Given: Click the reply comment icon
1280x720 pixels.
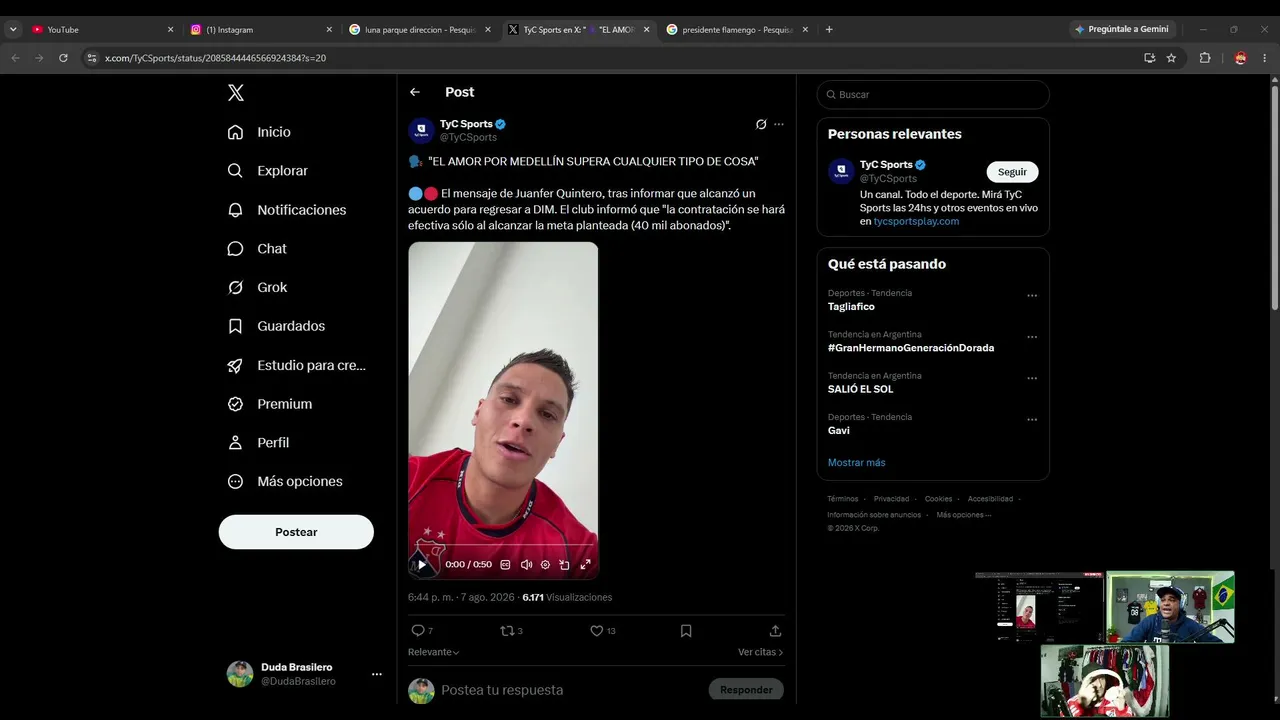Looking at the screenshot, I should point(418,631).
